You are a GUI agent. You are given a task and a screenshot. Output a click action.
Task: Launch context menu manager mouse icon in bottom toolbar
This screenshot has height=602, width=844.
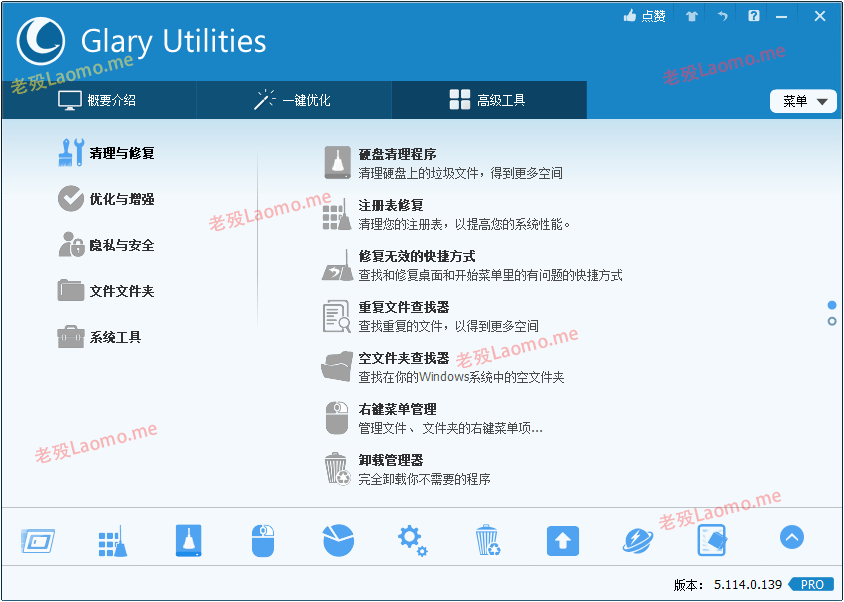point(263,541)
